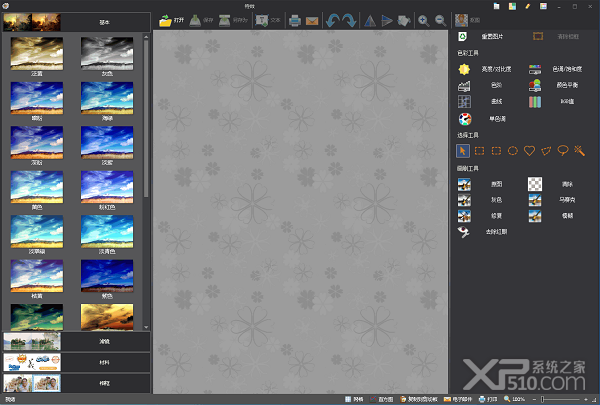The height and width of the screenshot is (405, 600).
Task: Select the first dashed rectangle selection tool
Action: [x=479, y=151]
